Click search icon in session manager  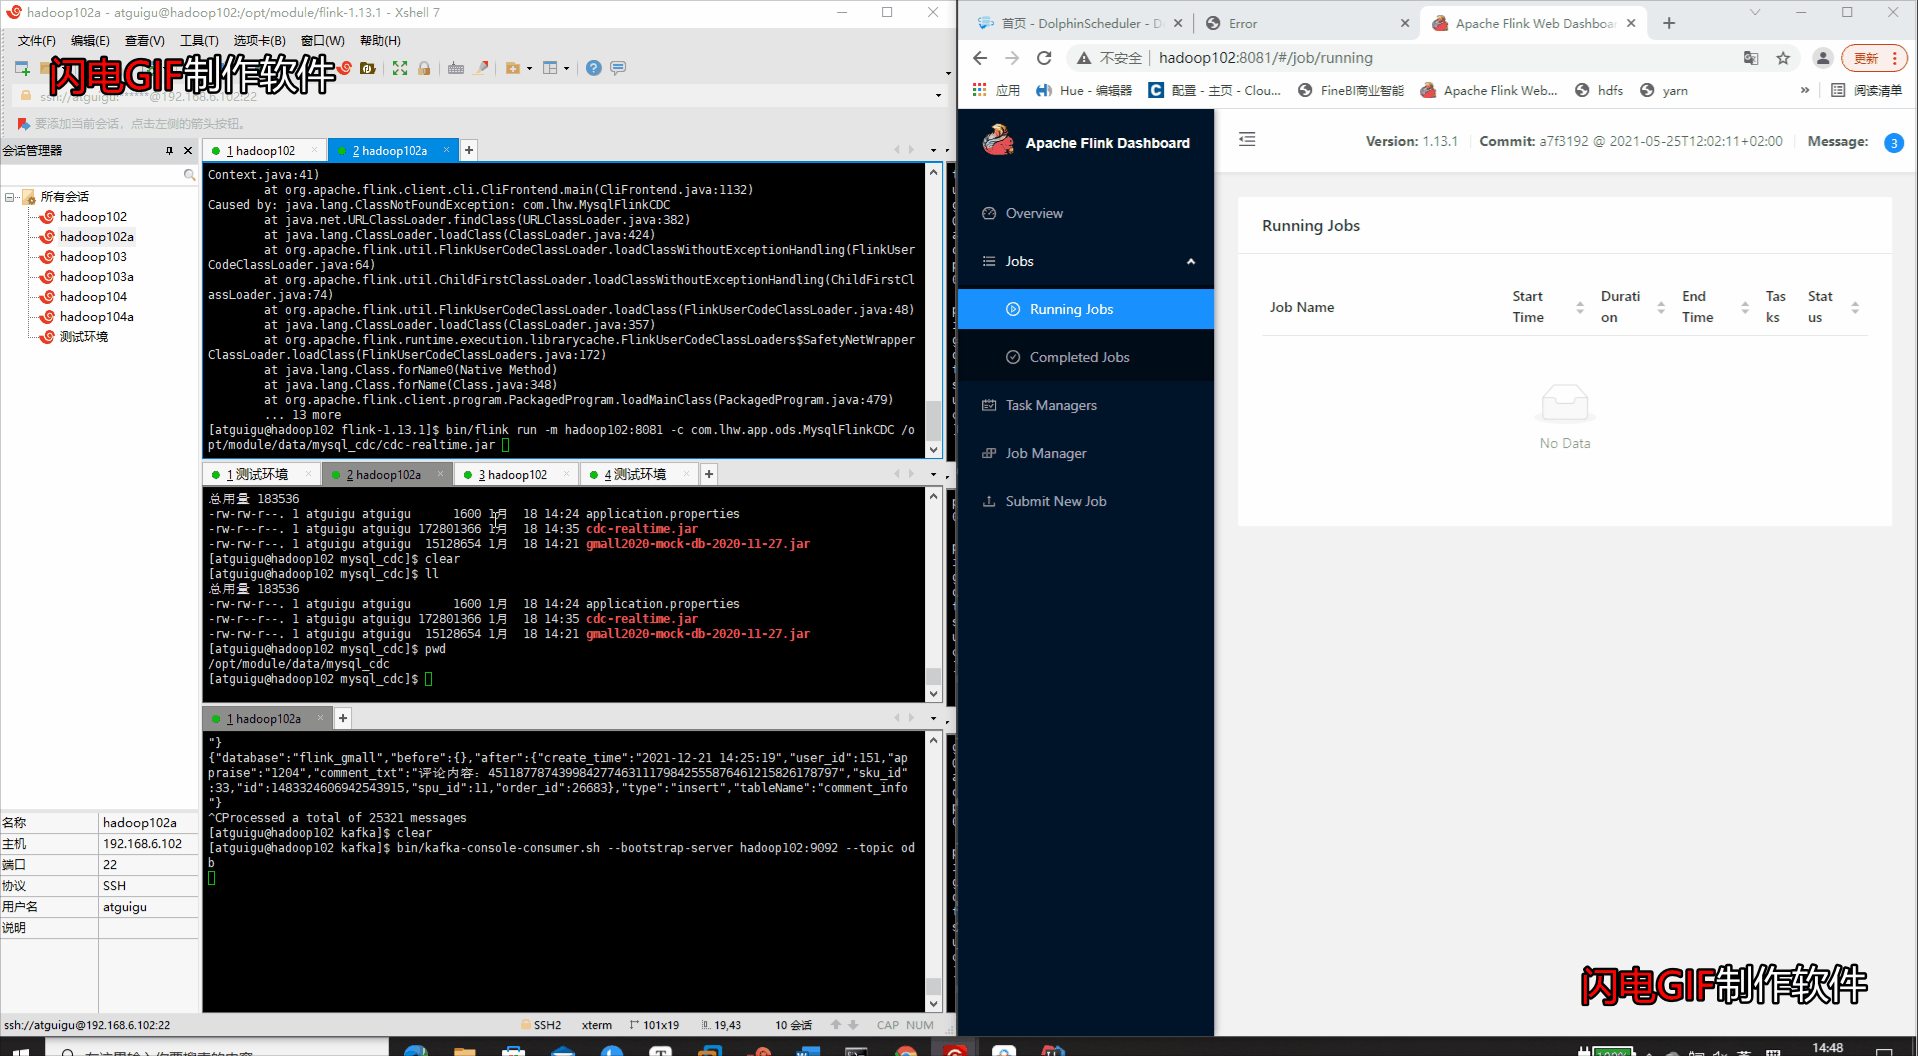point(189,175)
